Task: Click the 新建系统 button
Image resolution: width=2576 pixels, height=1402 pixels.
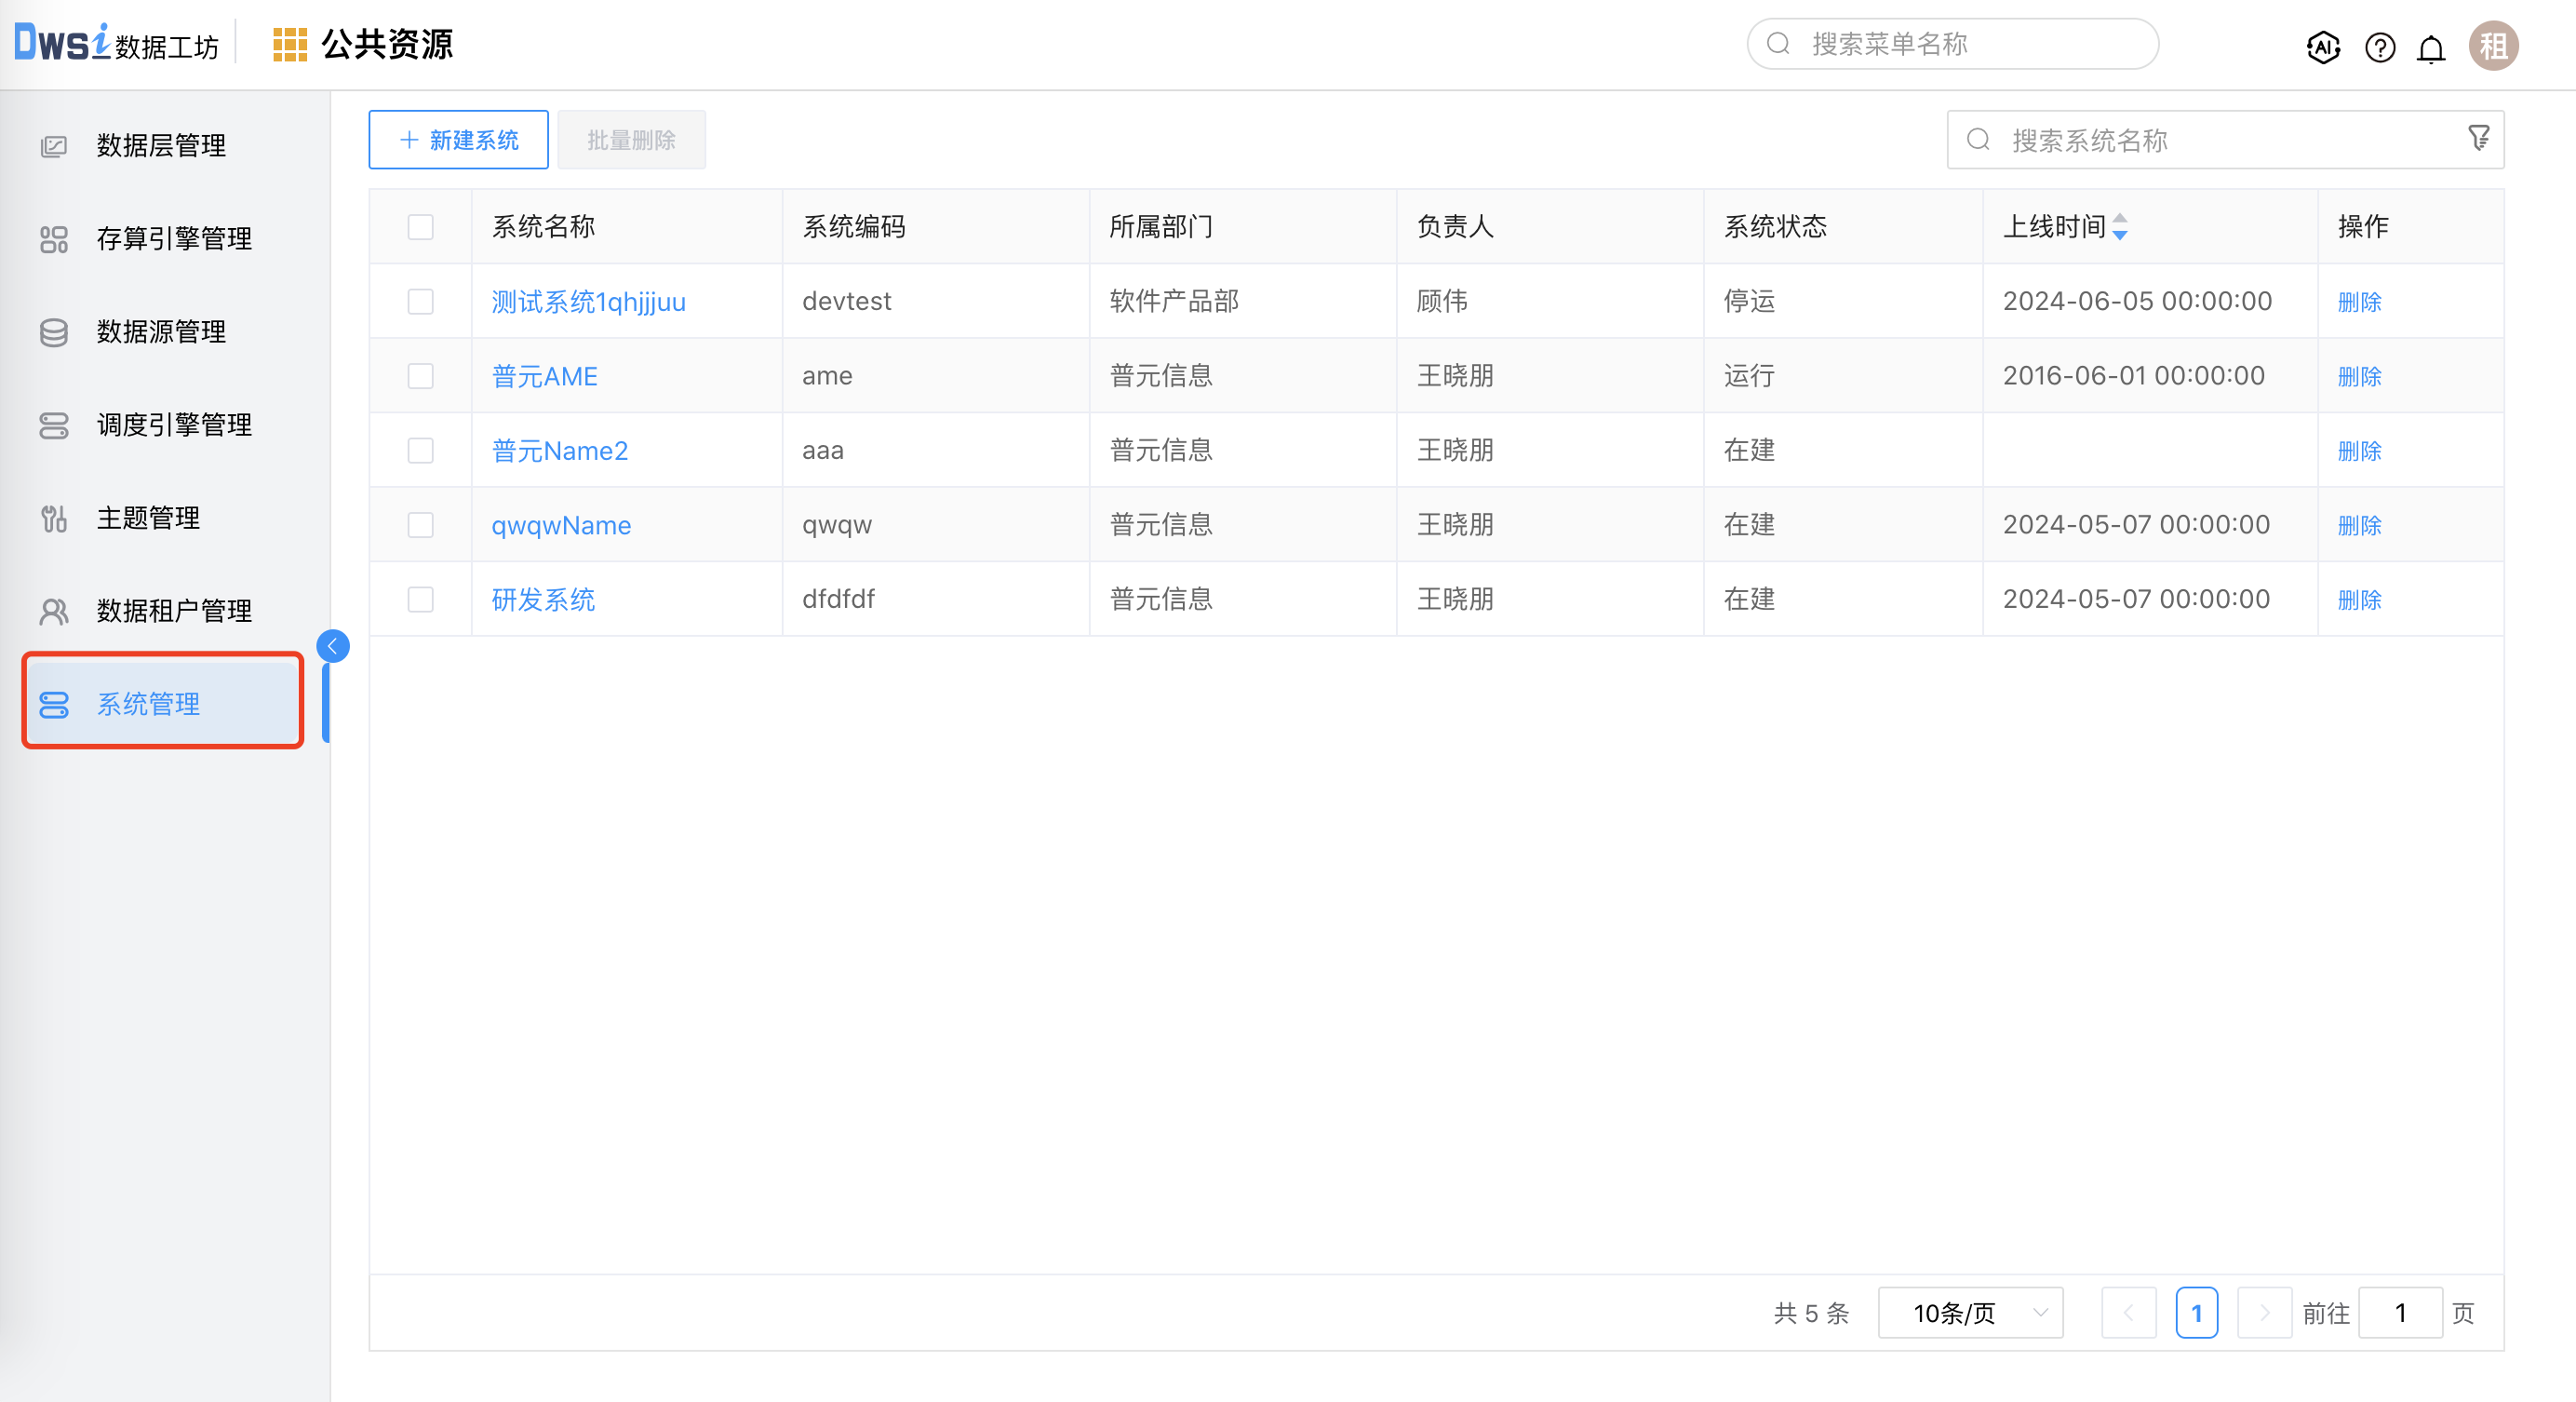Action: 458,140
